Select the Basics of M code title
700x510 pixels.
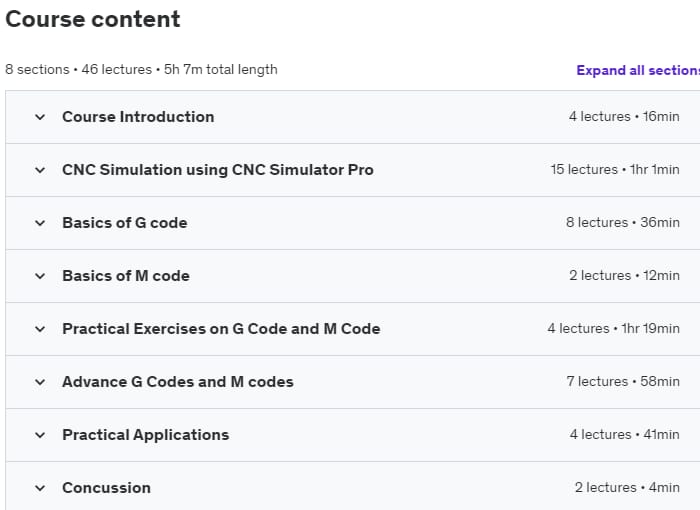tap(126, 276)
